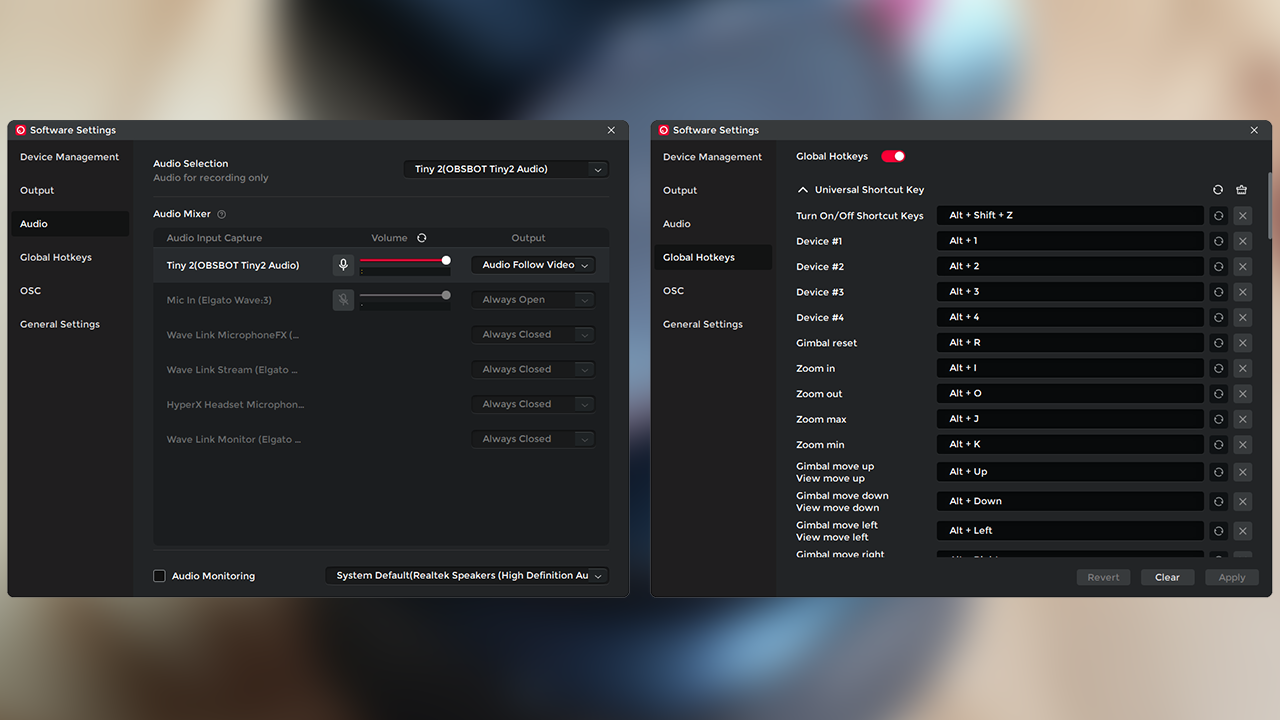The width and height of the screenshot is (1280, 720).
Task: Open the Audio Follow Video output dropdown
Action: 533,265
